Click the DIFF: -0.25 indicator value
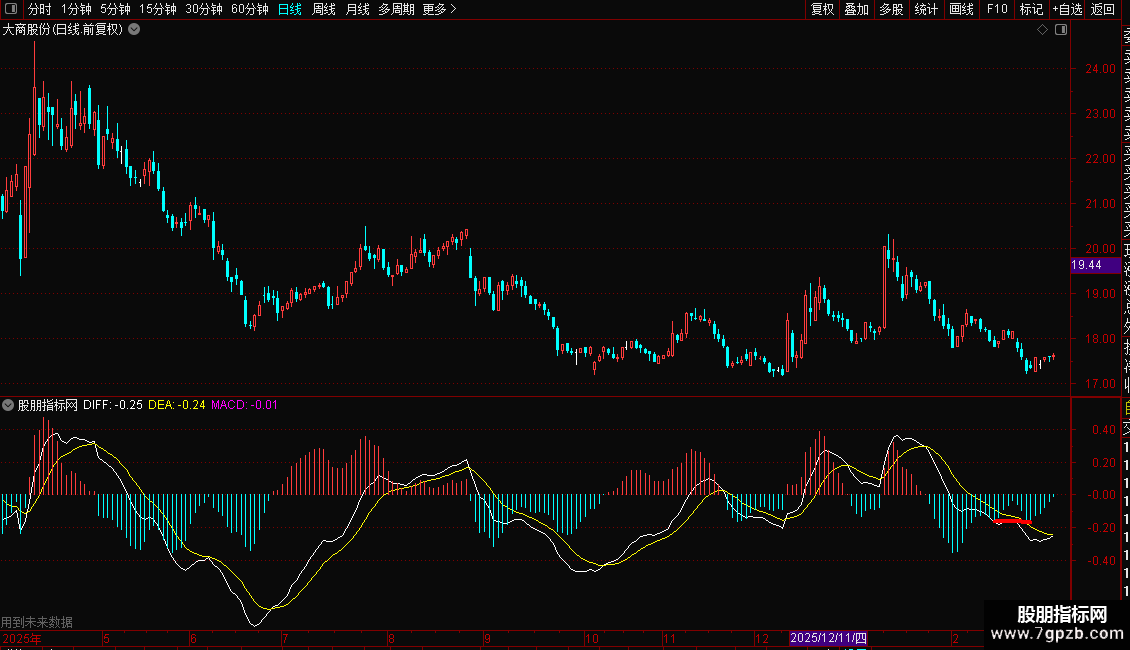The image size is (1130, 650). pyautogui.click(x=112, y=405)
